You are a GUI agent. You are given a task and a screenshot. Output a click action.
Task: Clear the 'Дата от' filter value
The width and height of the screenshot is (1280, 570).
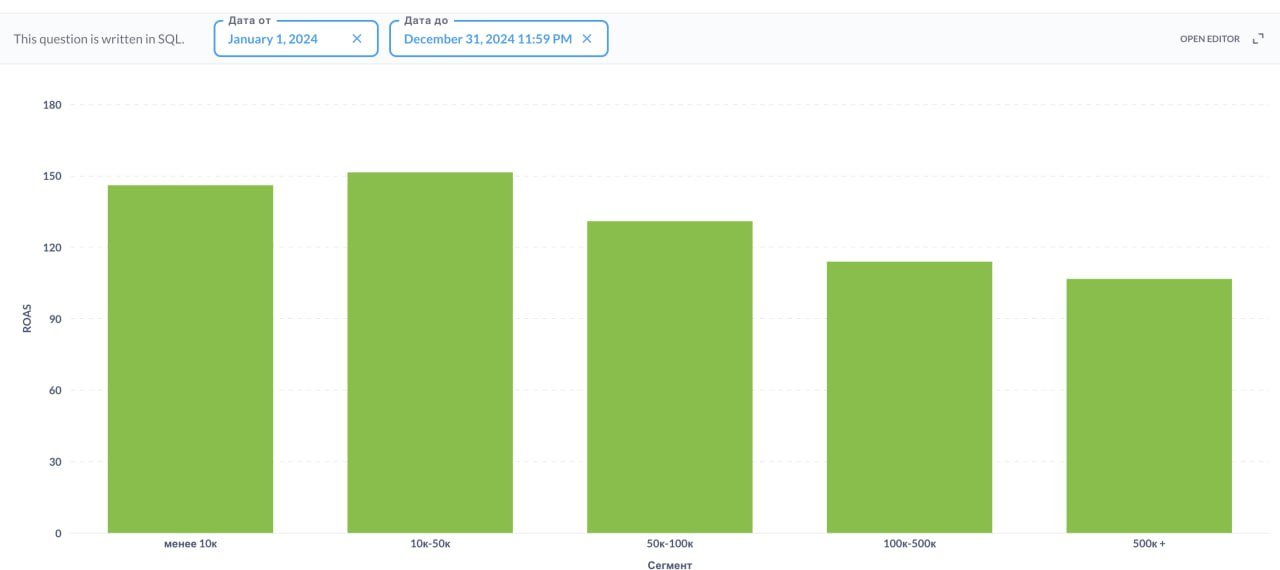357,39
